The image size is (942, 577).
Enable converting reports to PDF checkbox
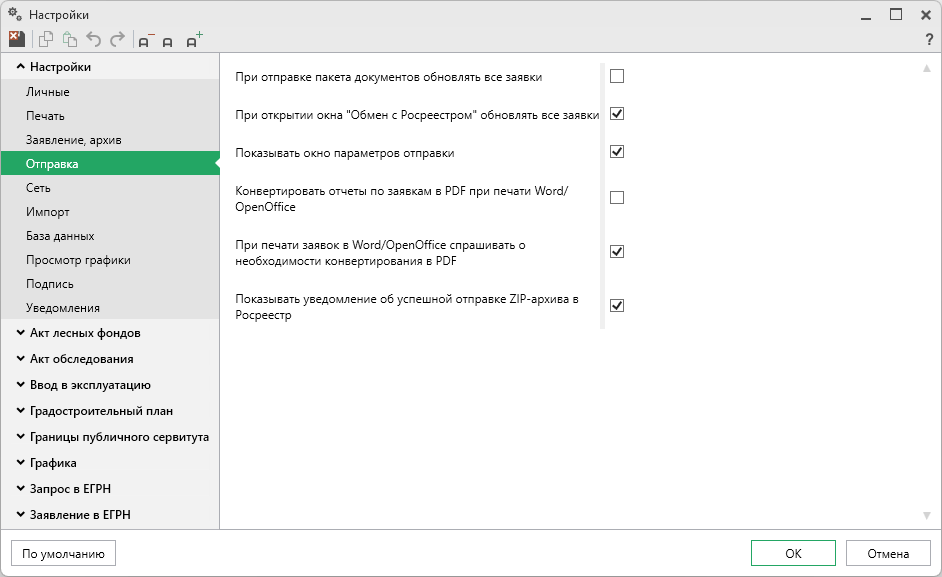click(617, 198)
